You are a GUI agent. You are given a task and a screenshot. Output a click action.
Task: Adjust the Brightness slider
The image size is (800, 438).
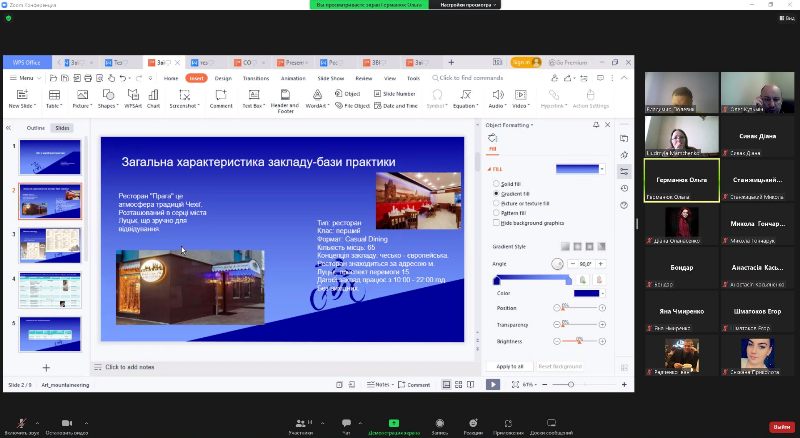pos(578,341)
